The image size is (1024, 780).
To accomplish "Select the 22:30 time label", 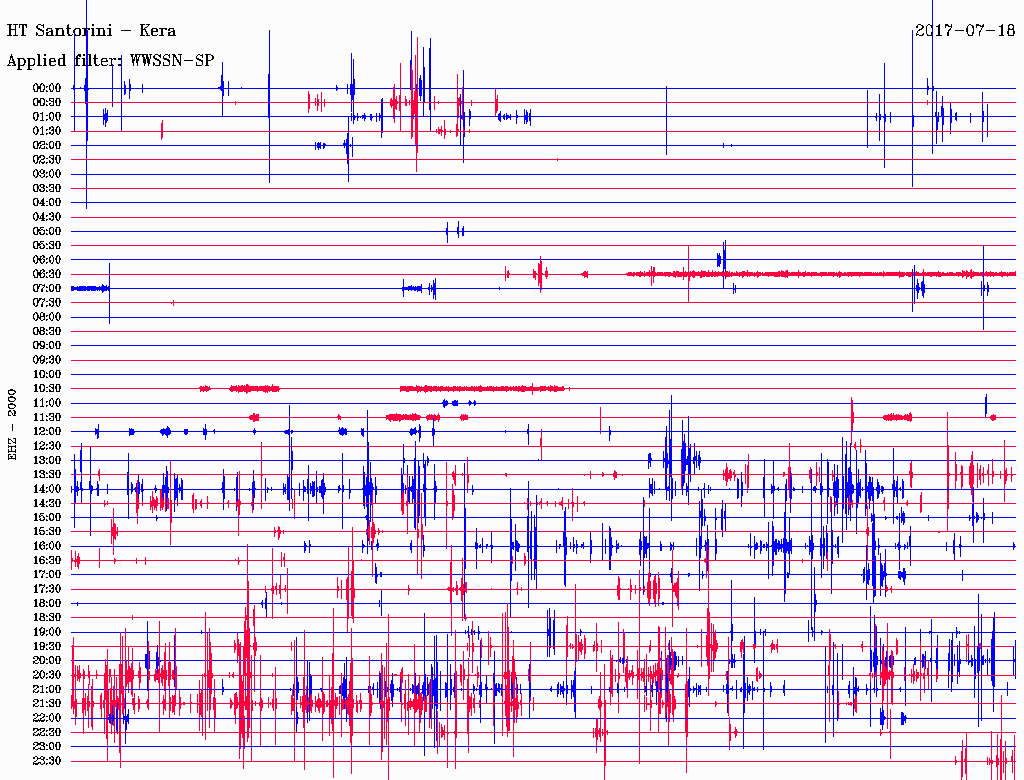I will pyautogui.click(x=47, y=732).
